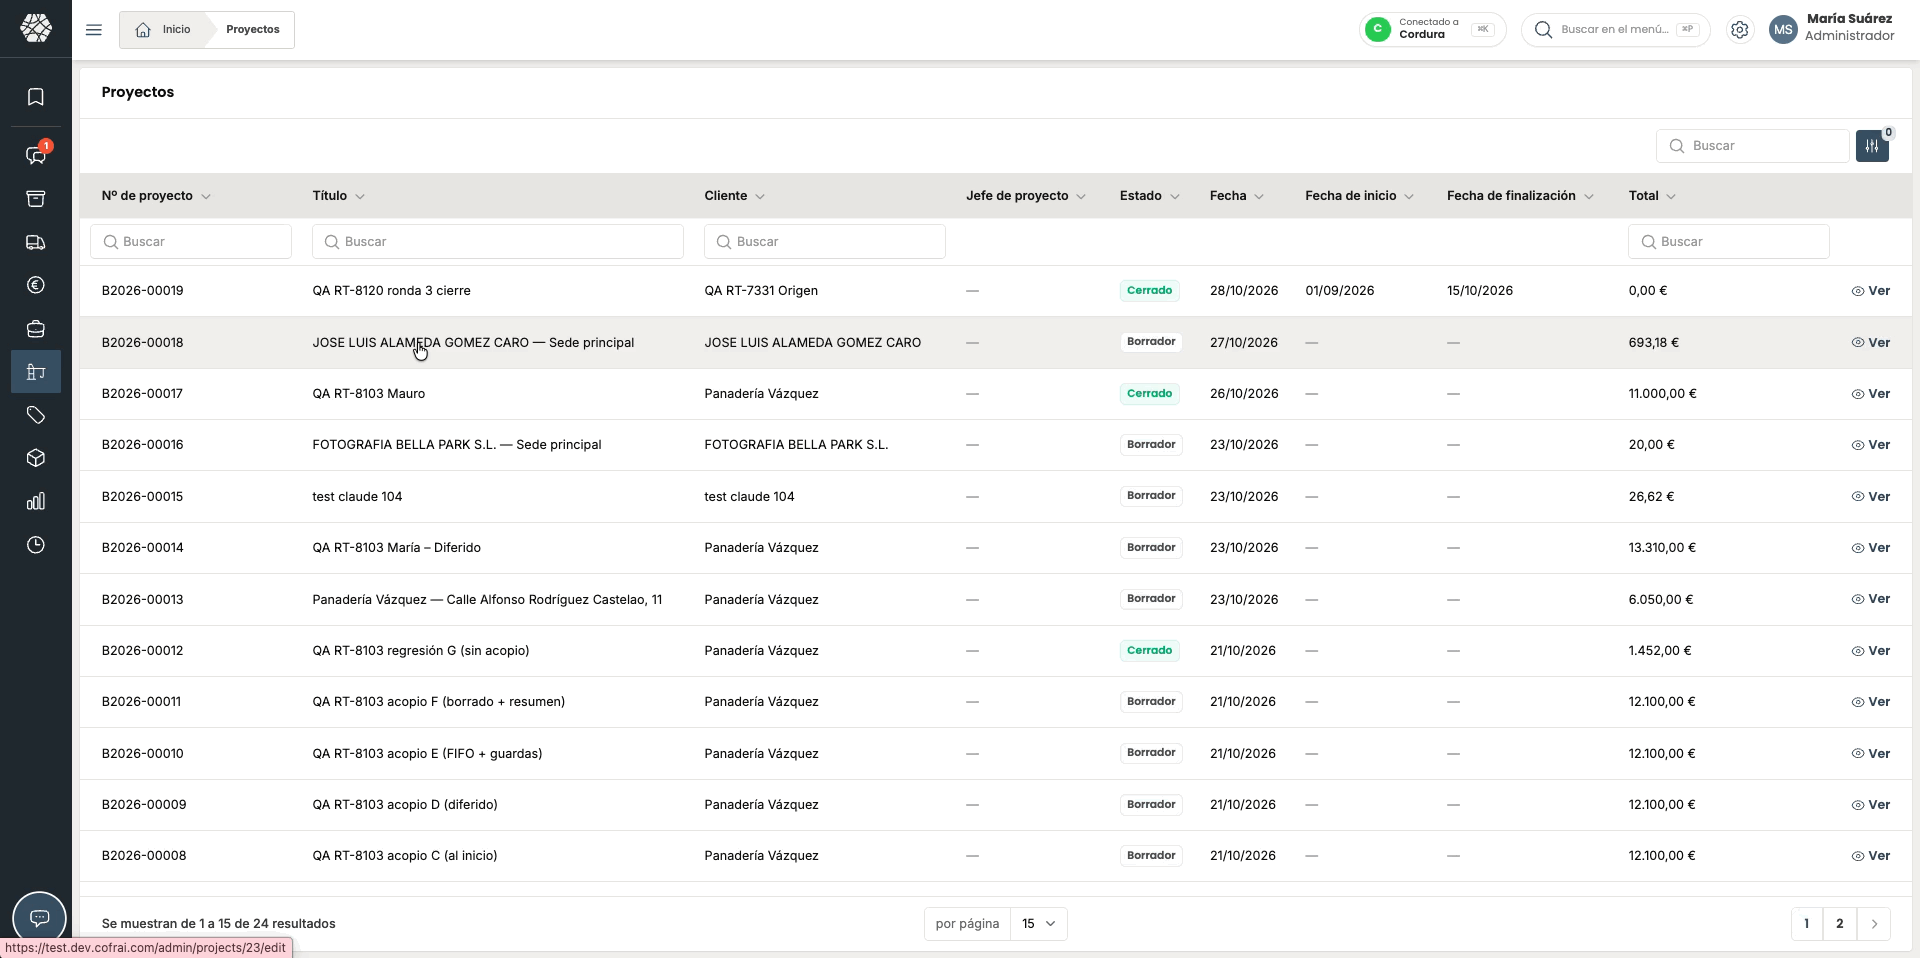Open the price tag sidebar icon
1920x958 pixels.
[36, 415]
